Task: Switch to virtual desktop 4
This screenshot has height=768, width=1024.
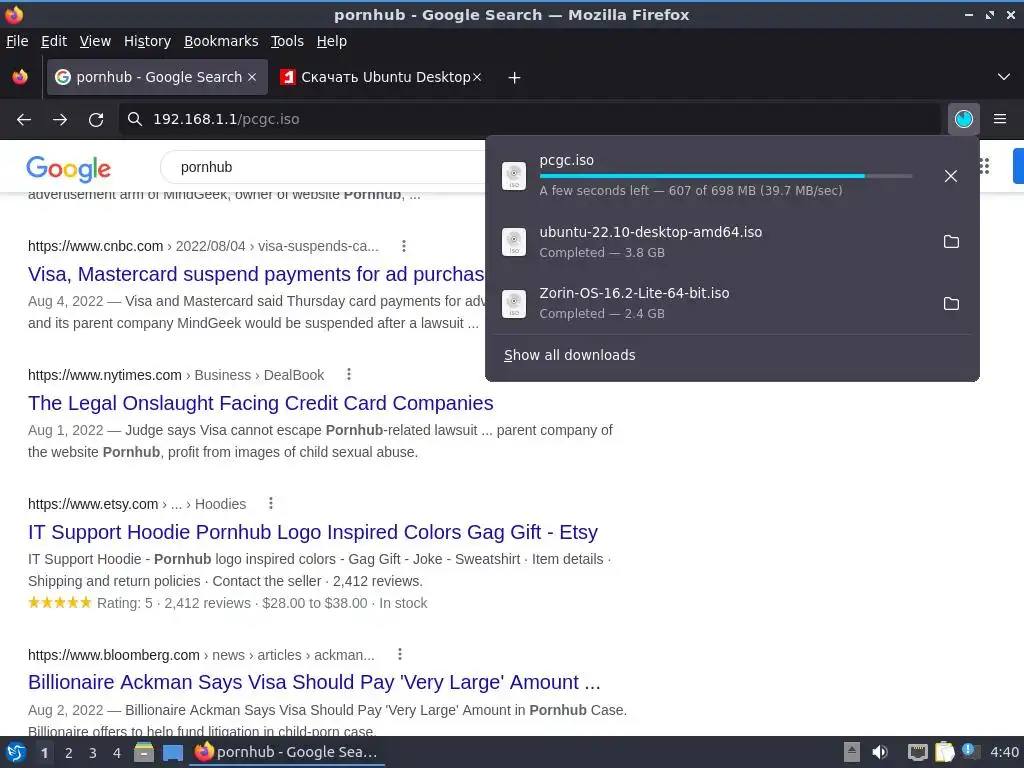Action: (x=117, y=753)
